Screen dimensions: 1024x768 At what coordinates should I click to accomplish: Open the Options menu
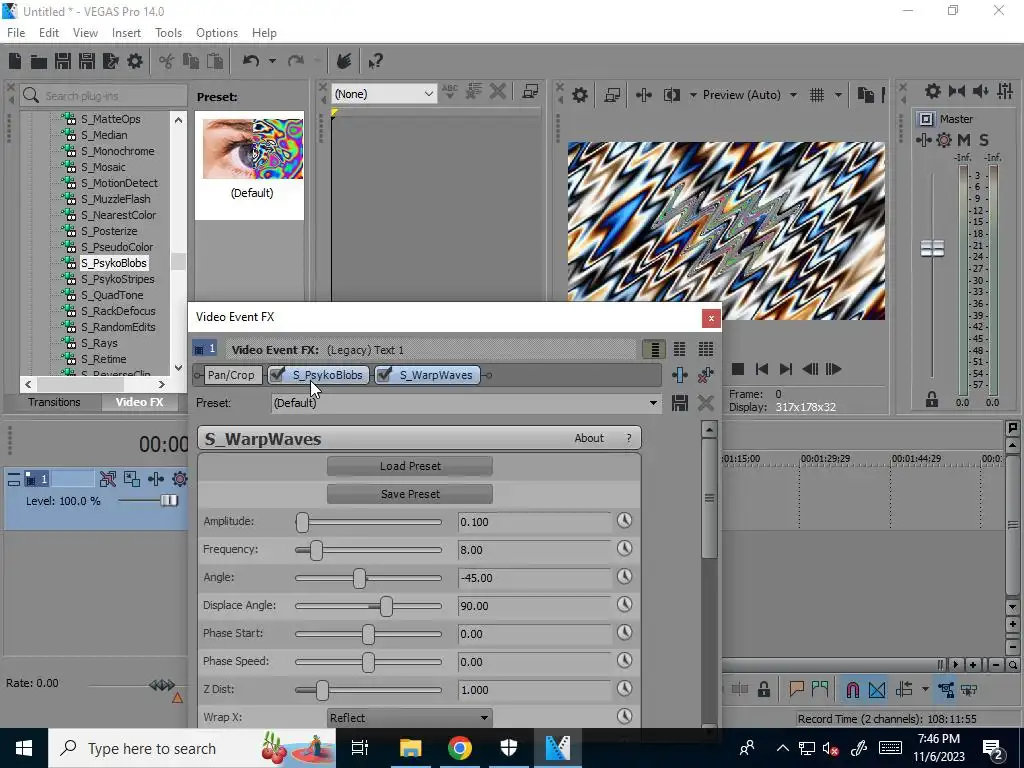click(x=217, y=33)
